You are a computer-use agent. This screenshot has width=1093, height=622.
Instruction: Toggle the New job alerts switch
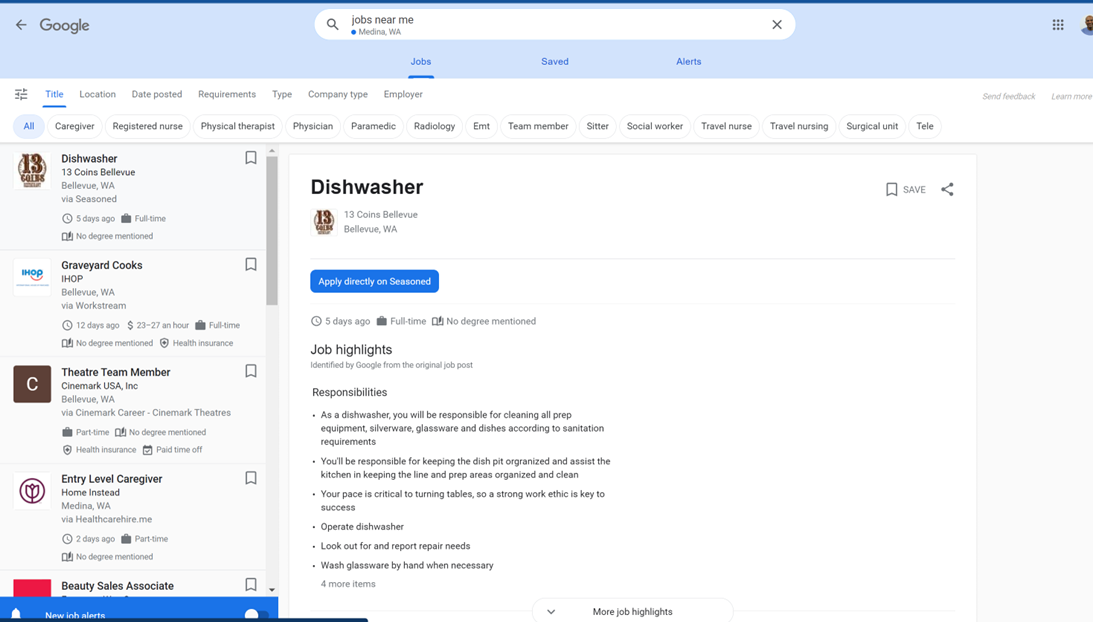[x=255, y=614]
